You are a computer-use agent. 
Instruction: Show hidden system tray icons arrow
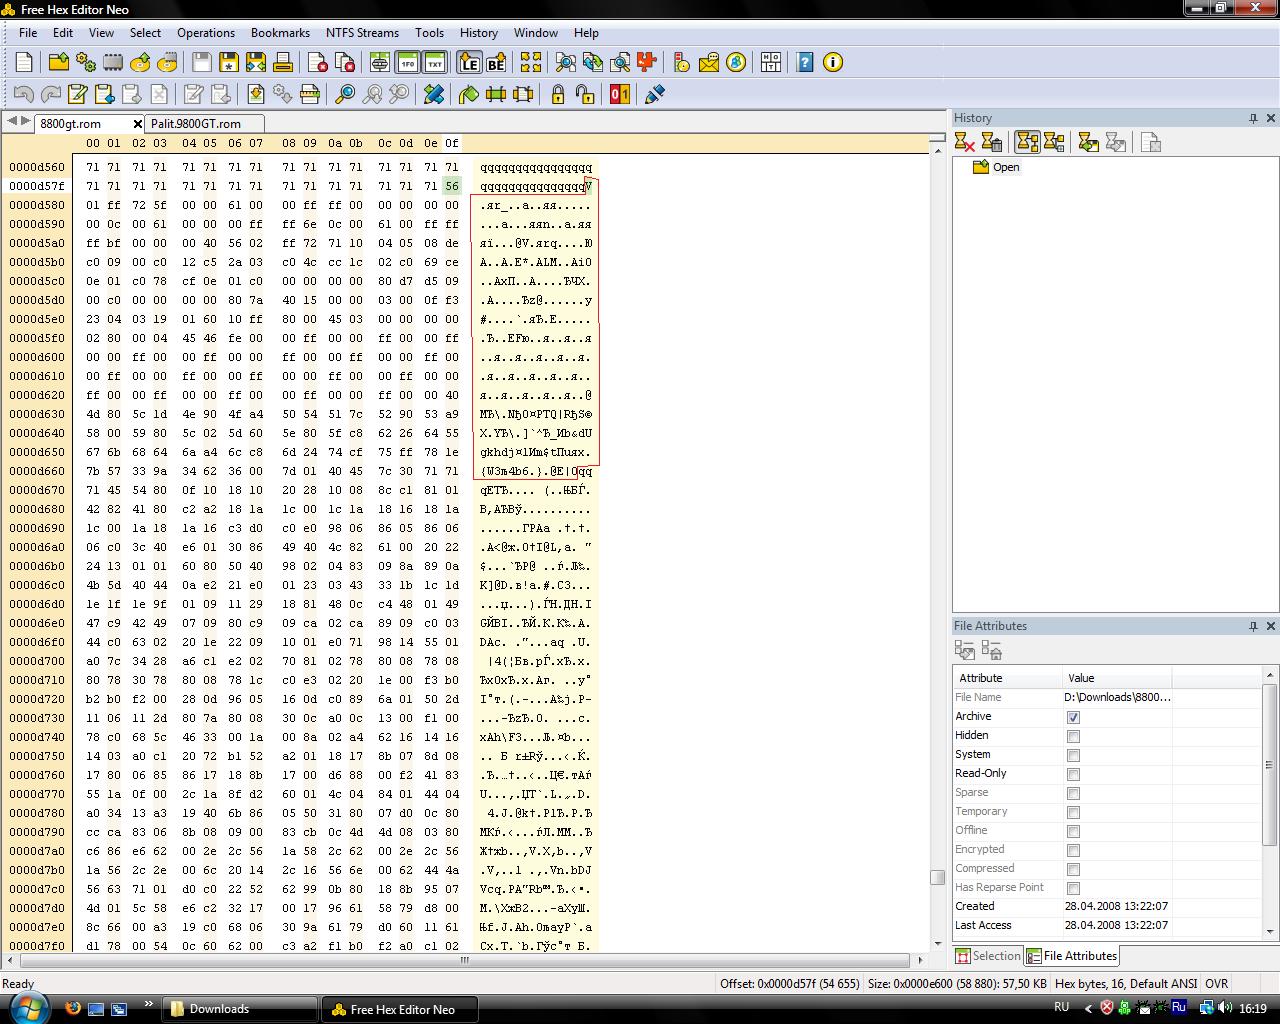point(1088,1009)
